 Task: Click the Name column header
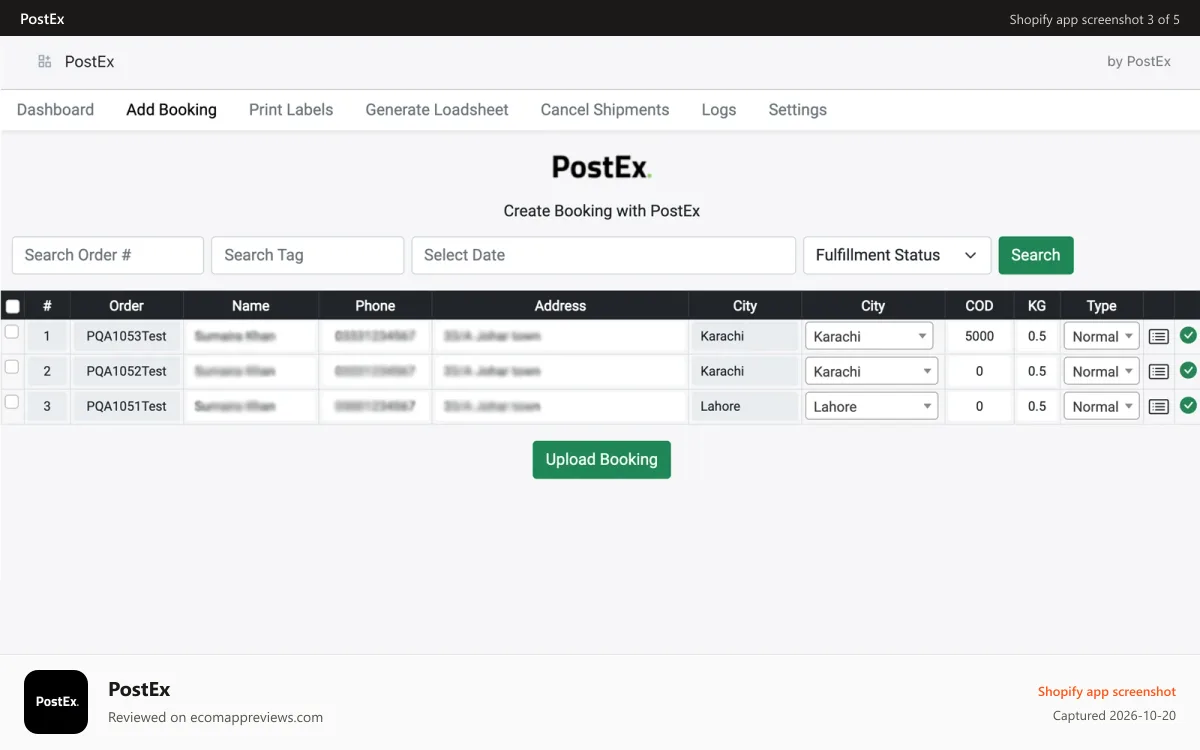tap(251, 306)
